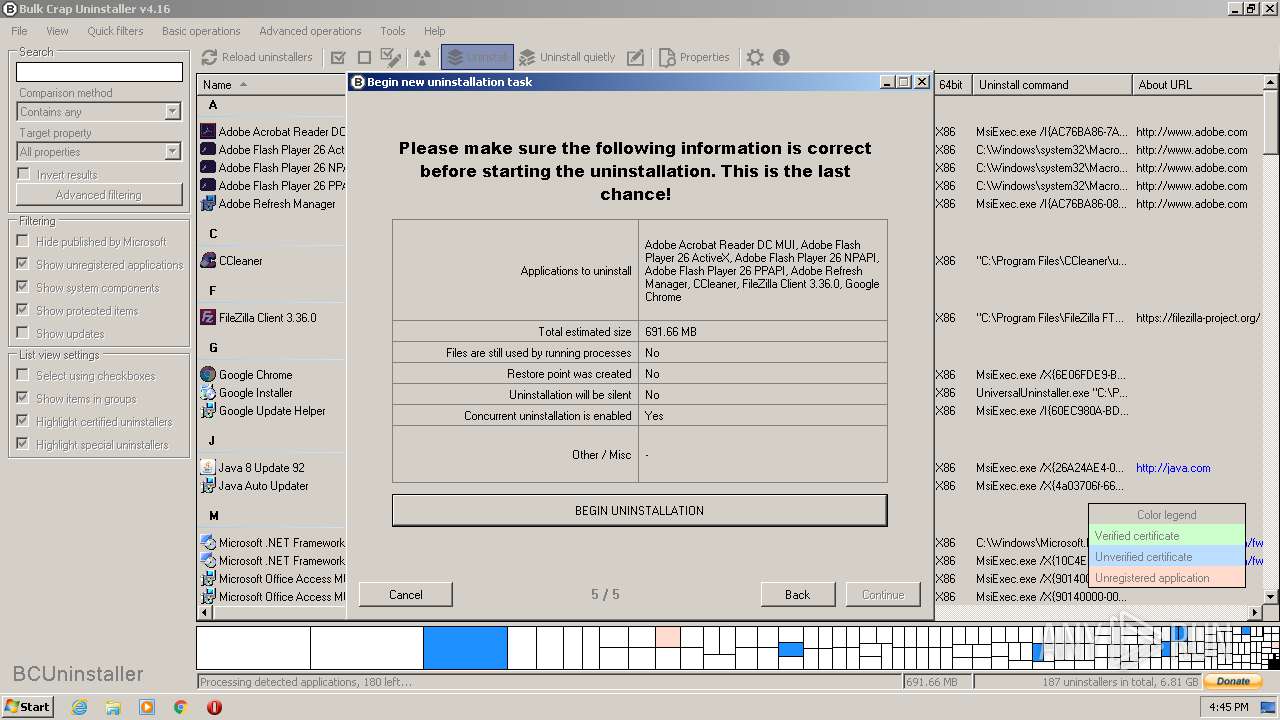Click the Uninstall command column header
Screen dimensions: 1280x720
pos(1052,85)
